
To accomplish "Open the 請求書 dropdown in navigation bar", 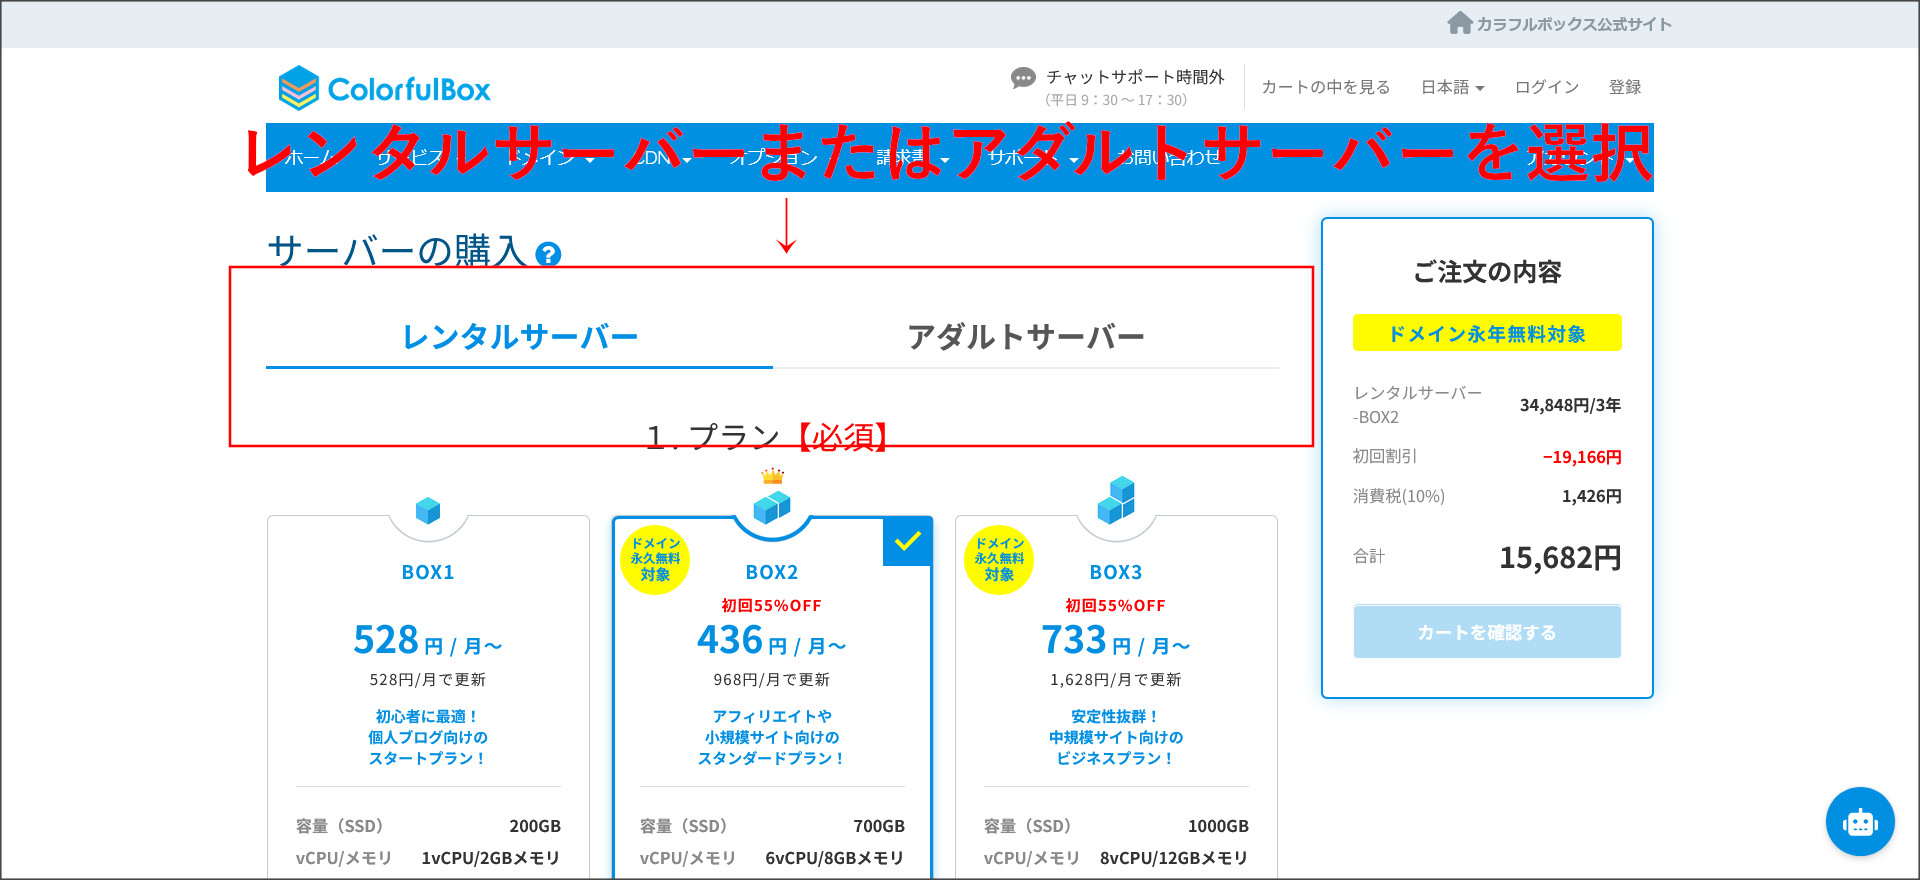I will (x=911, y=157).
